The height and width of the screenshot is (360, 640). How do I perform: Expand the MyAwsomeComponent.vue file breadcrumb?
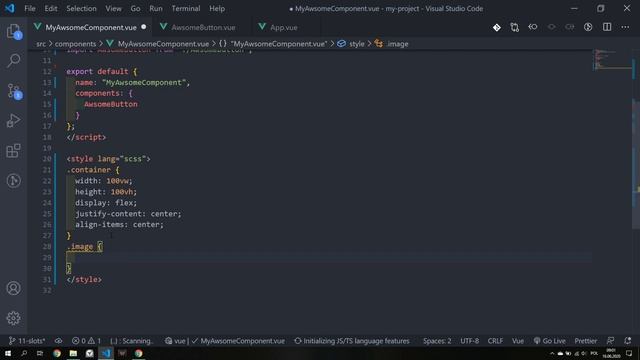[158, 44]
